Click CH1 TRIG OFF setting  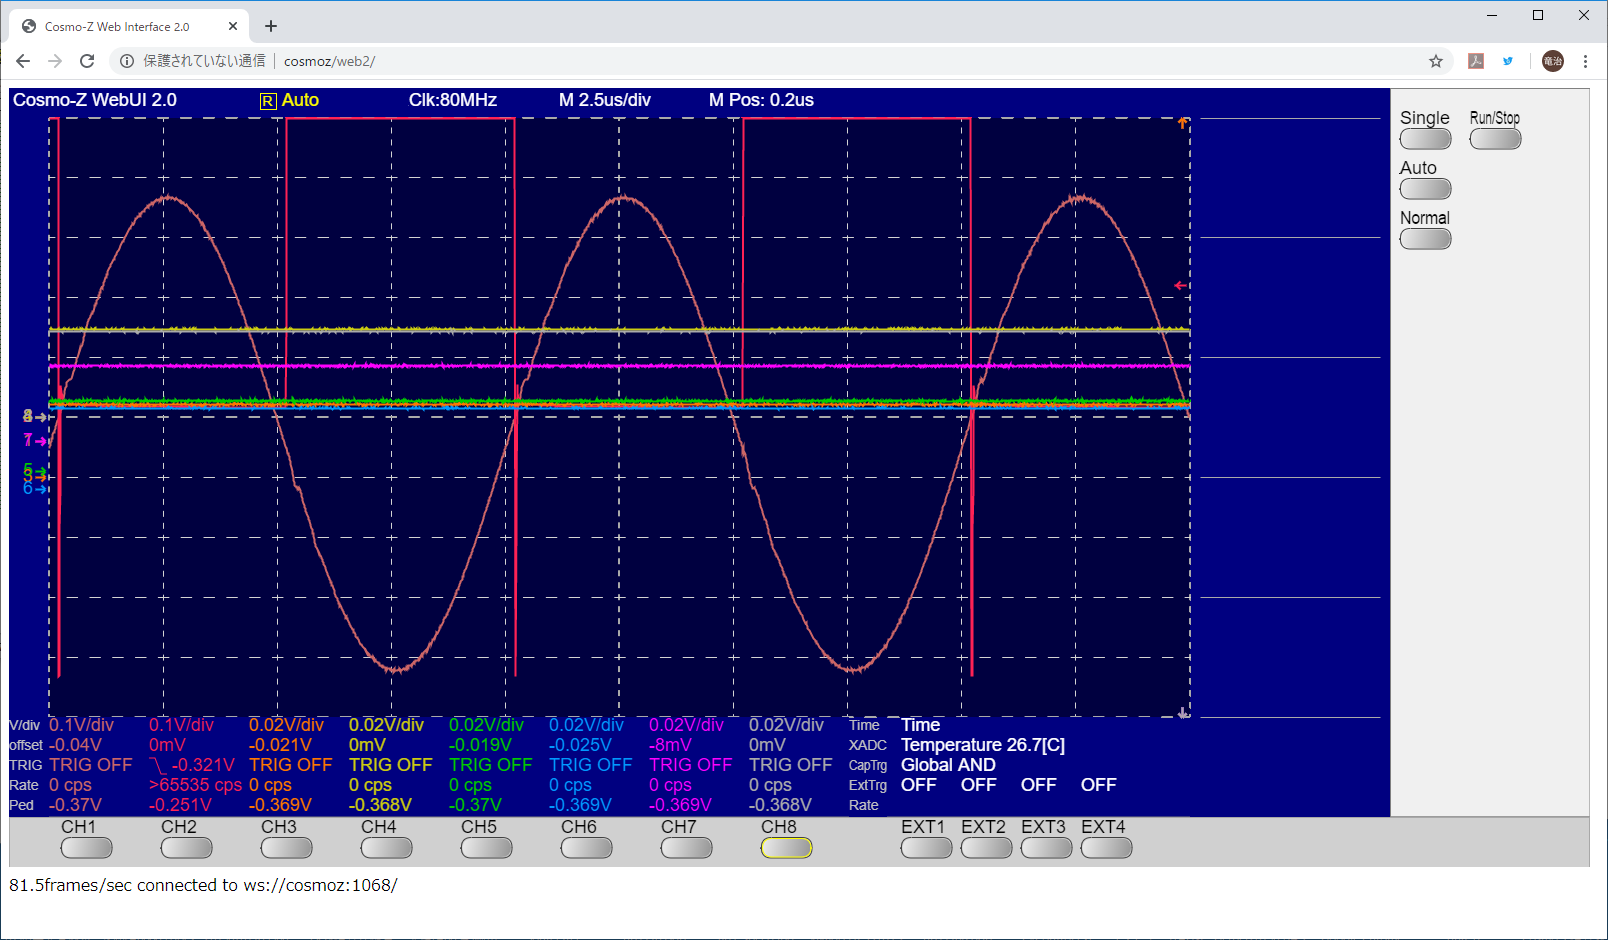(x=91, y=765)
